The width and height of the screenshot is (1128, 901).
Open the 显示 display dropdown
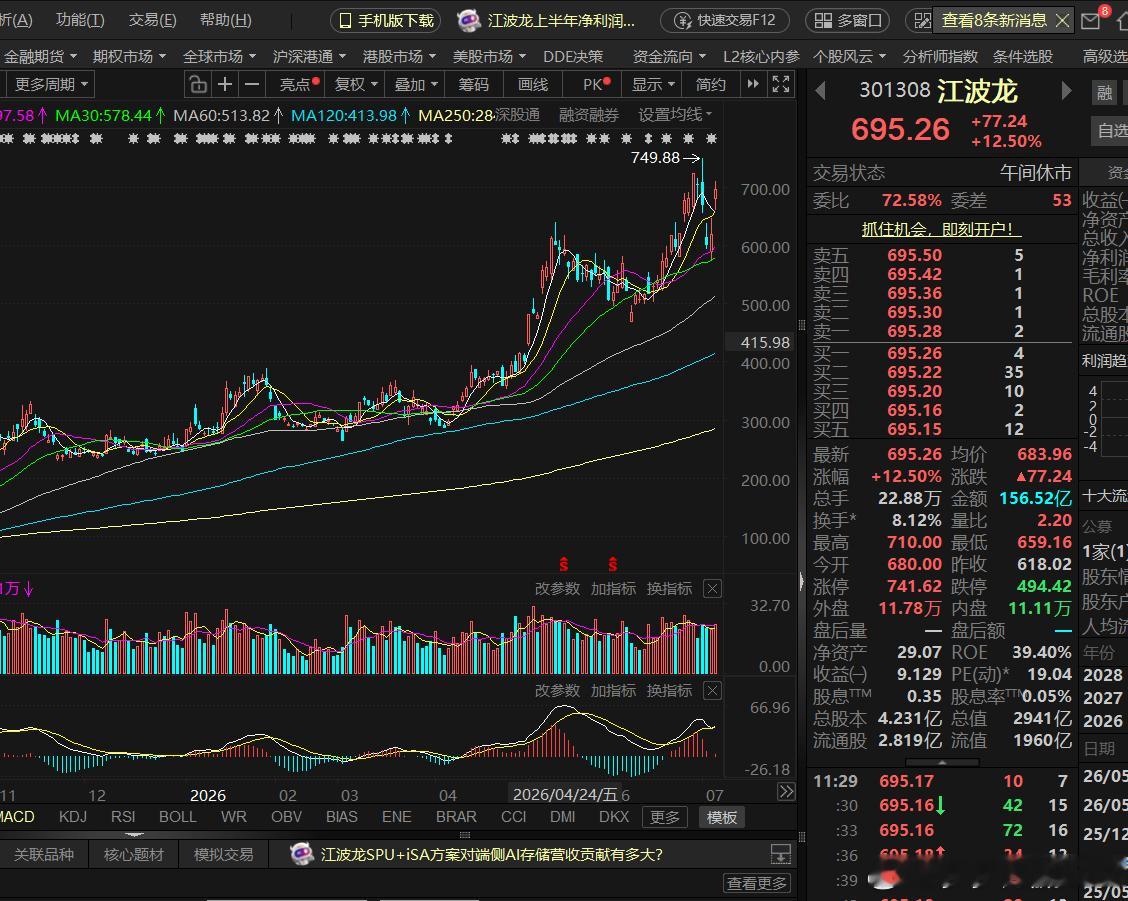(653, 85)
